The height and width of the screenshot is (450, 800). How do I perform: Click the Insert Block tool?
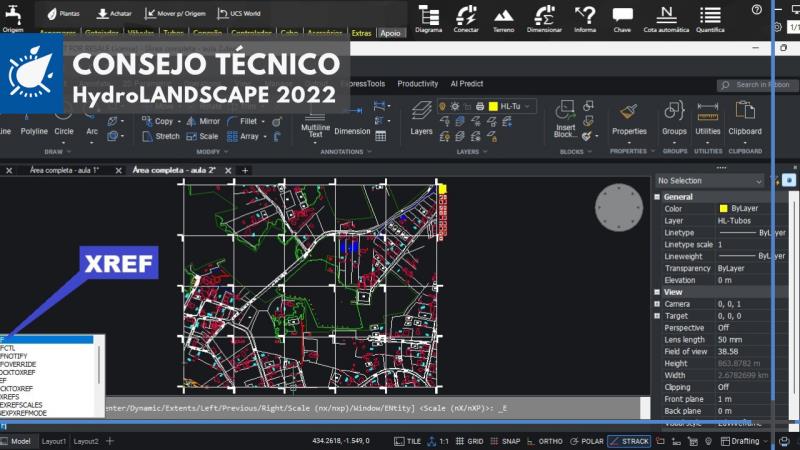click(565, 119)
